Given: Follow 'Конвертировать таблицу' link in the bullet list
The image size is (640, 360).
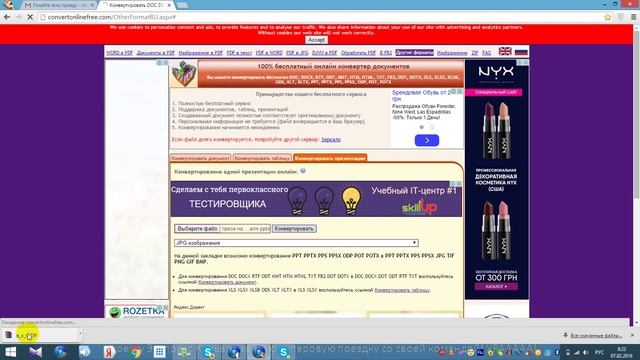Looking at the screenshot, I should (402, 290).
